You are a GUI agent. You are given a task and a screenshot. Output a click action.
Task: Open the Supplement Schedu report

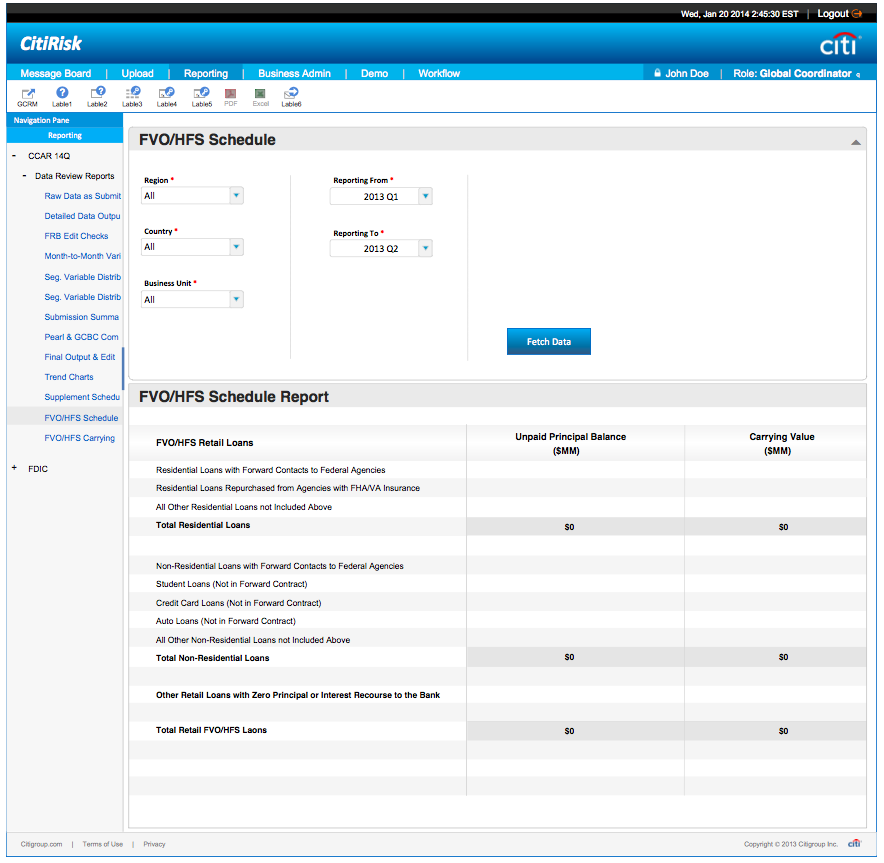pos(82,397)
